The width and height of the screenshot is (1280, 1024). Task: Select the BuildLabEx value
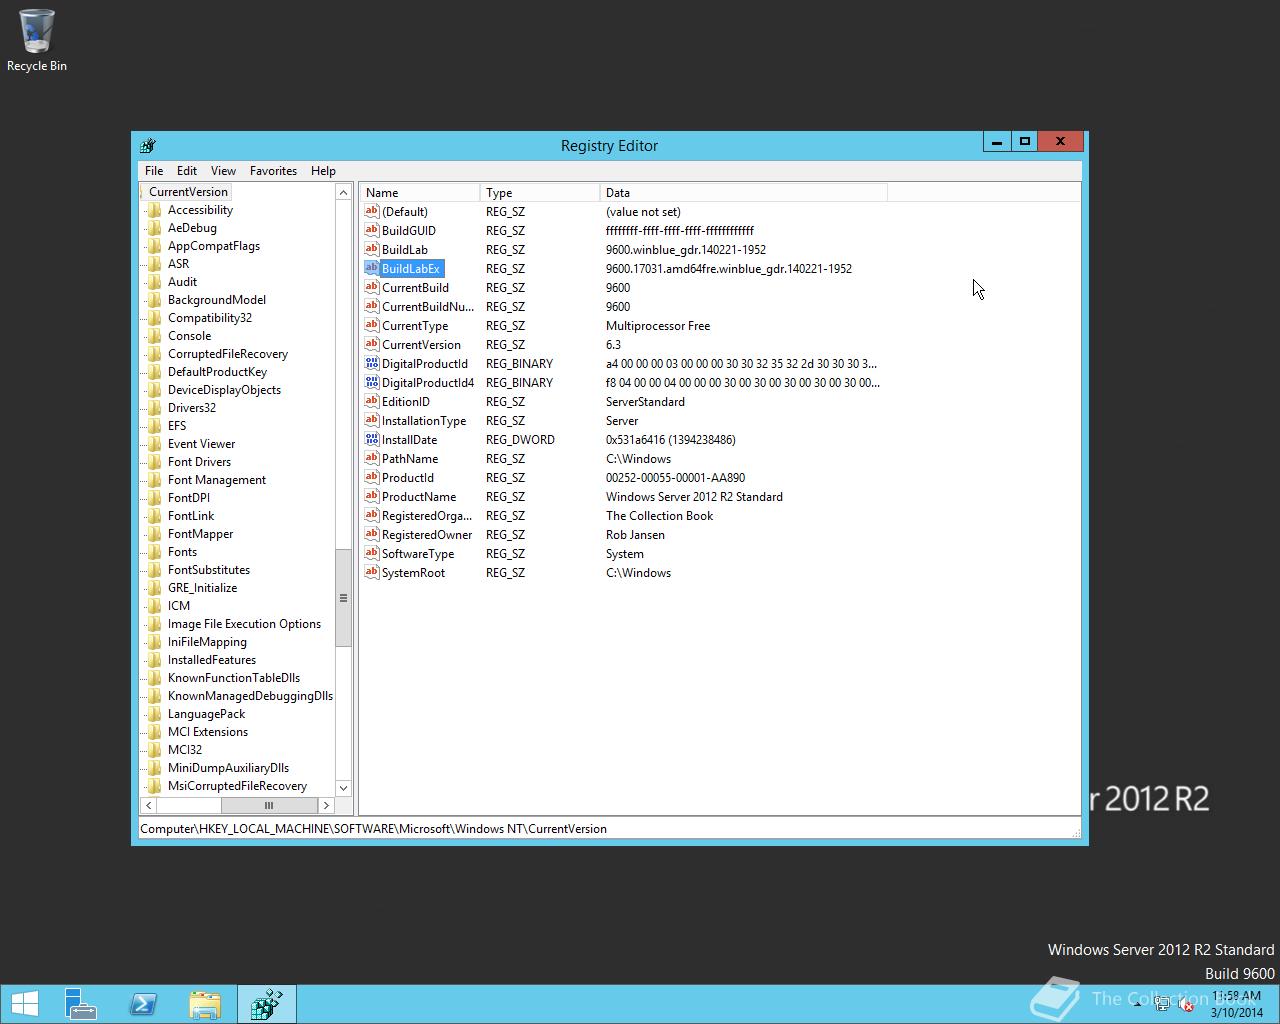pyautogui.click(x=411, y=268)
